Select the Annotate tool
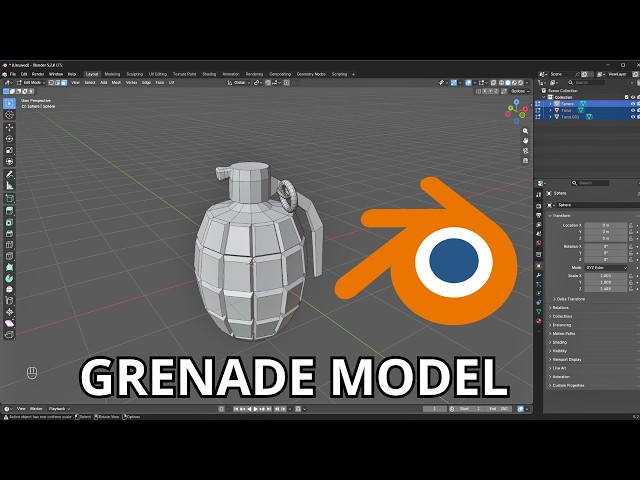This screenshot has height=480, width=640. [9, 174]
